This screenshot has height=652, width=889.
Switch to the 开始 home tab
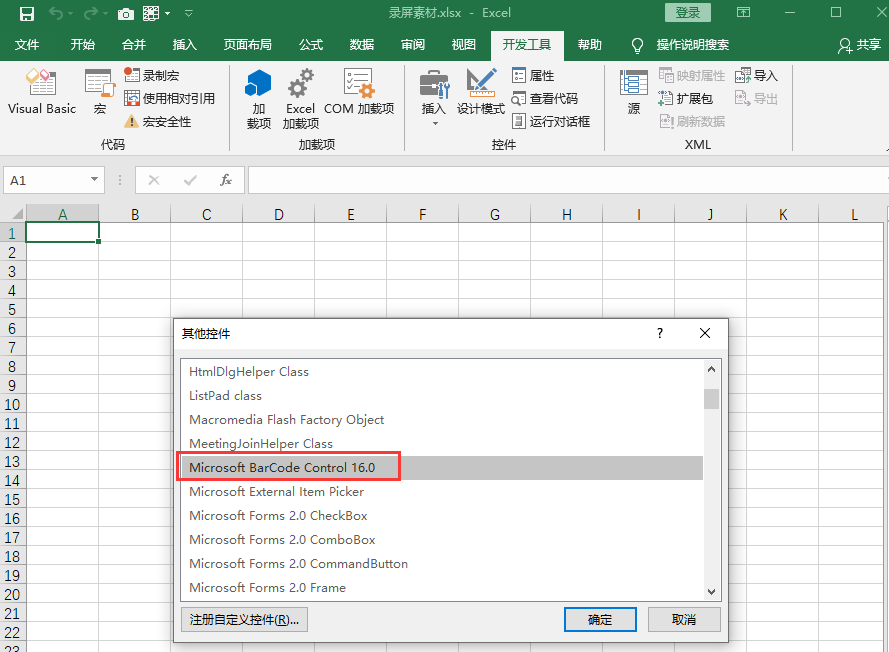pyautogui.click(x=83, y=45)
